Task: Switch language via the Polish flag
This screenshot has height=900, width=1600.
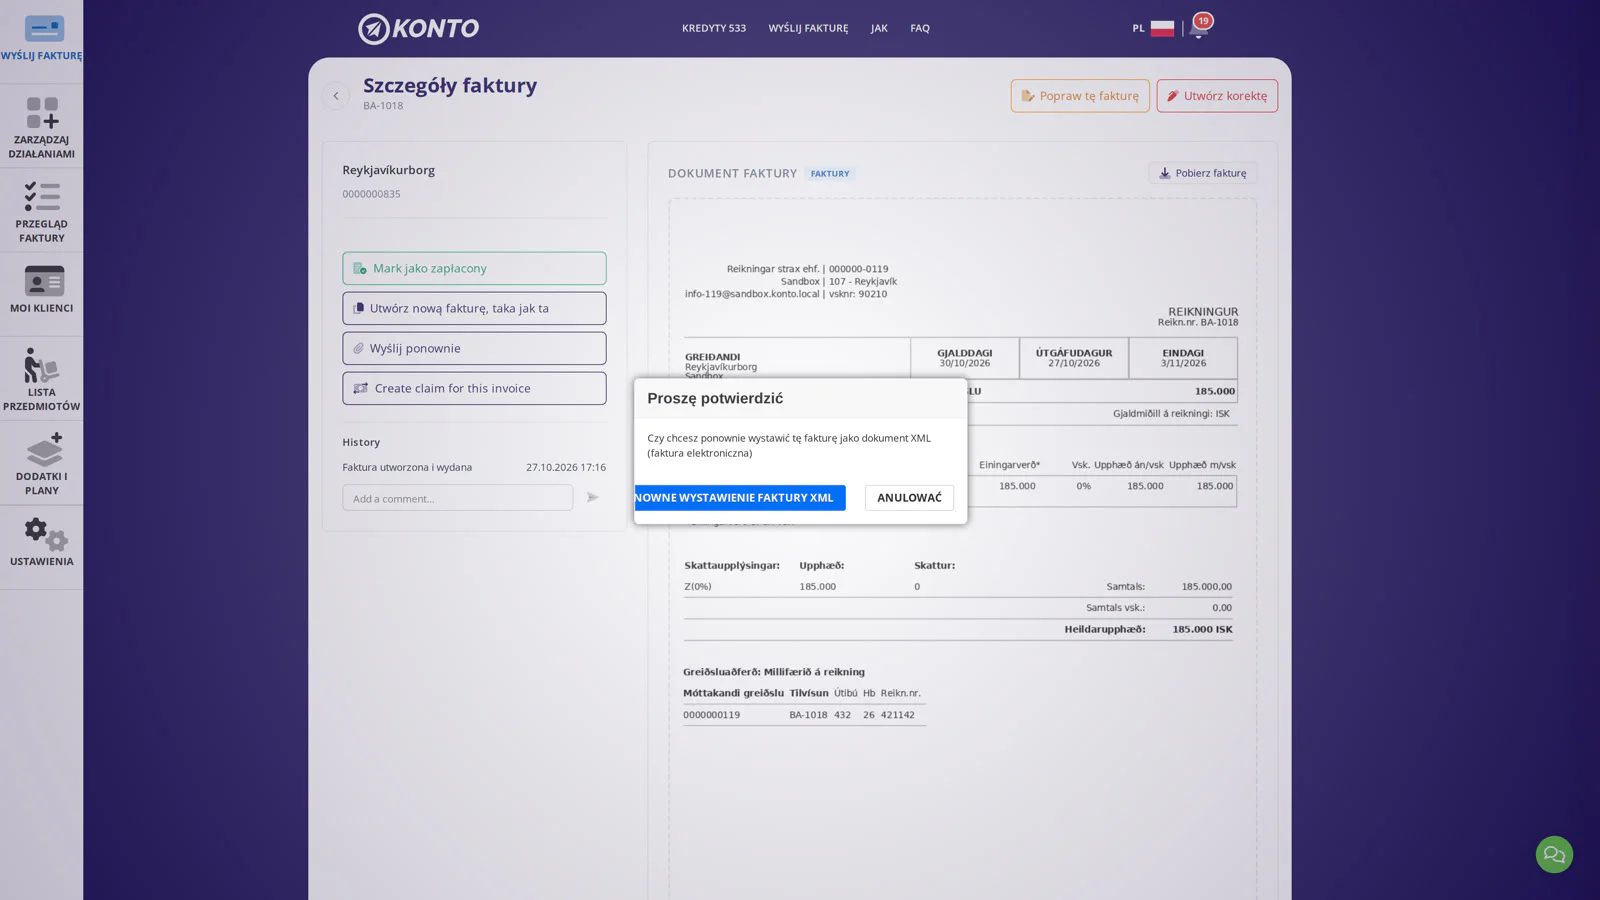Action: 1162,28
